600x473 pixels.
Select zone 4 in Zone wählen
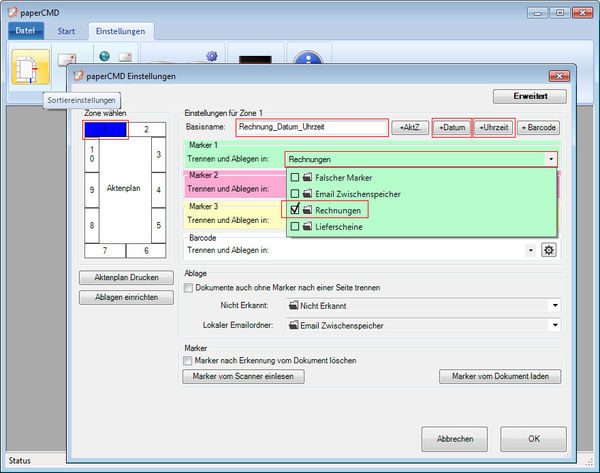[158, 190]
